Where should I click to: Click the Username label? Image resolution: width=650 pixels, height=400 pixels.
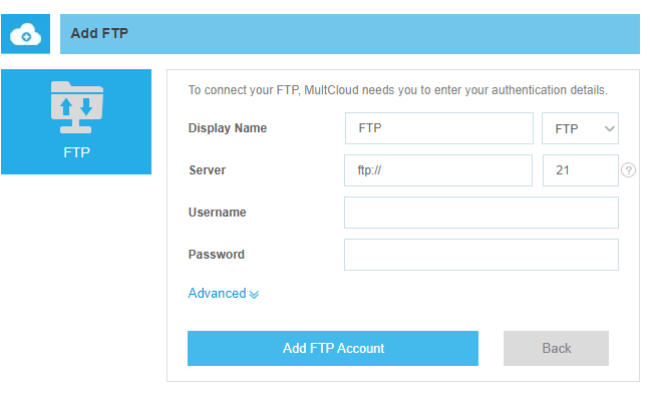pyautogui.click(x=217, y=212)
